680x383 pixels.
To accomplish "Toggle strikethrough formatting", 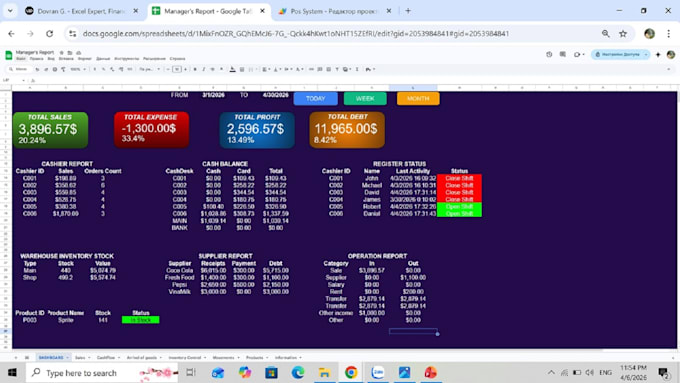I will (x=212, y=69).
